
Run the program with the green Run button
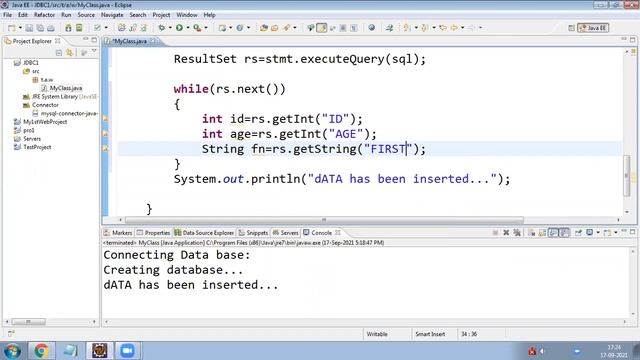coord(179,28)
